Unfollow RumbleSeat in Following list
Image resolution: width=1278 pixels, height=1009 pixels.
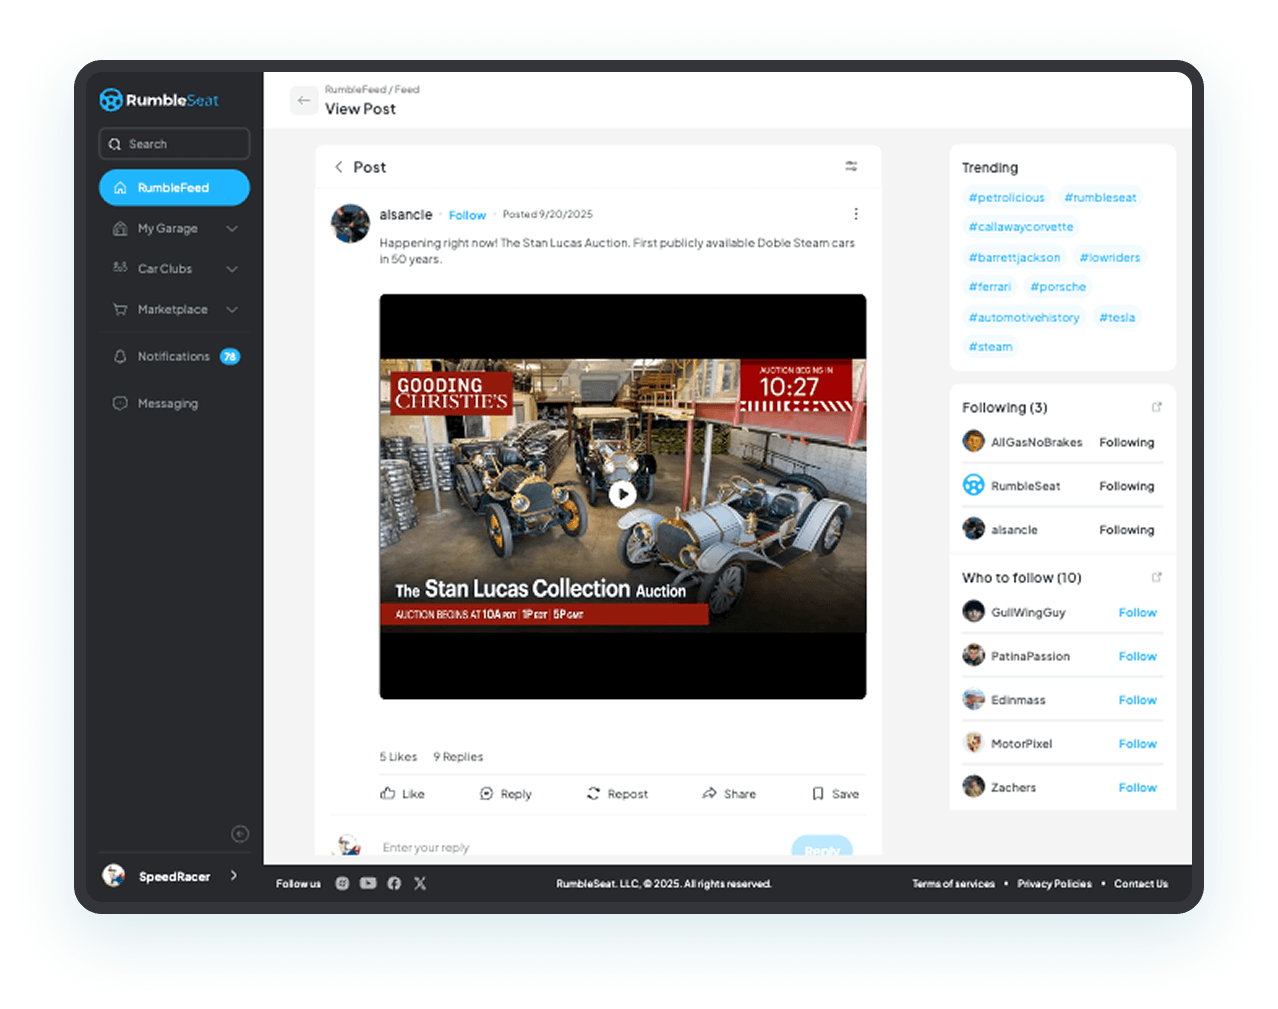point(1126,486)
